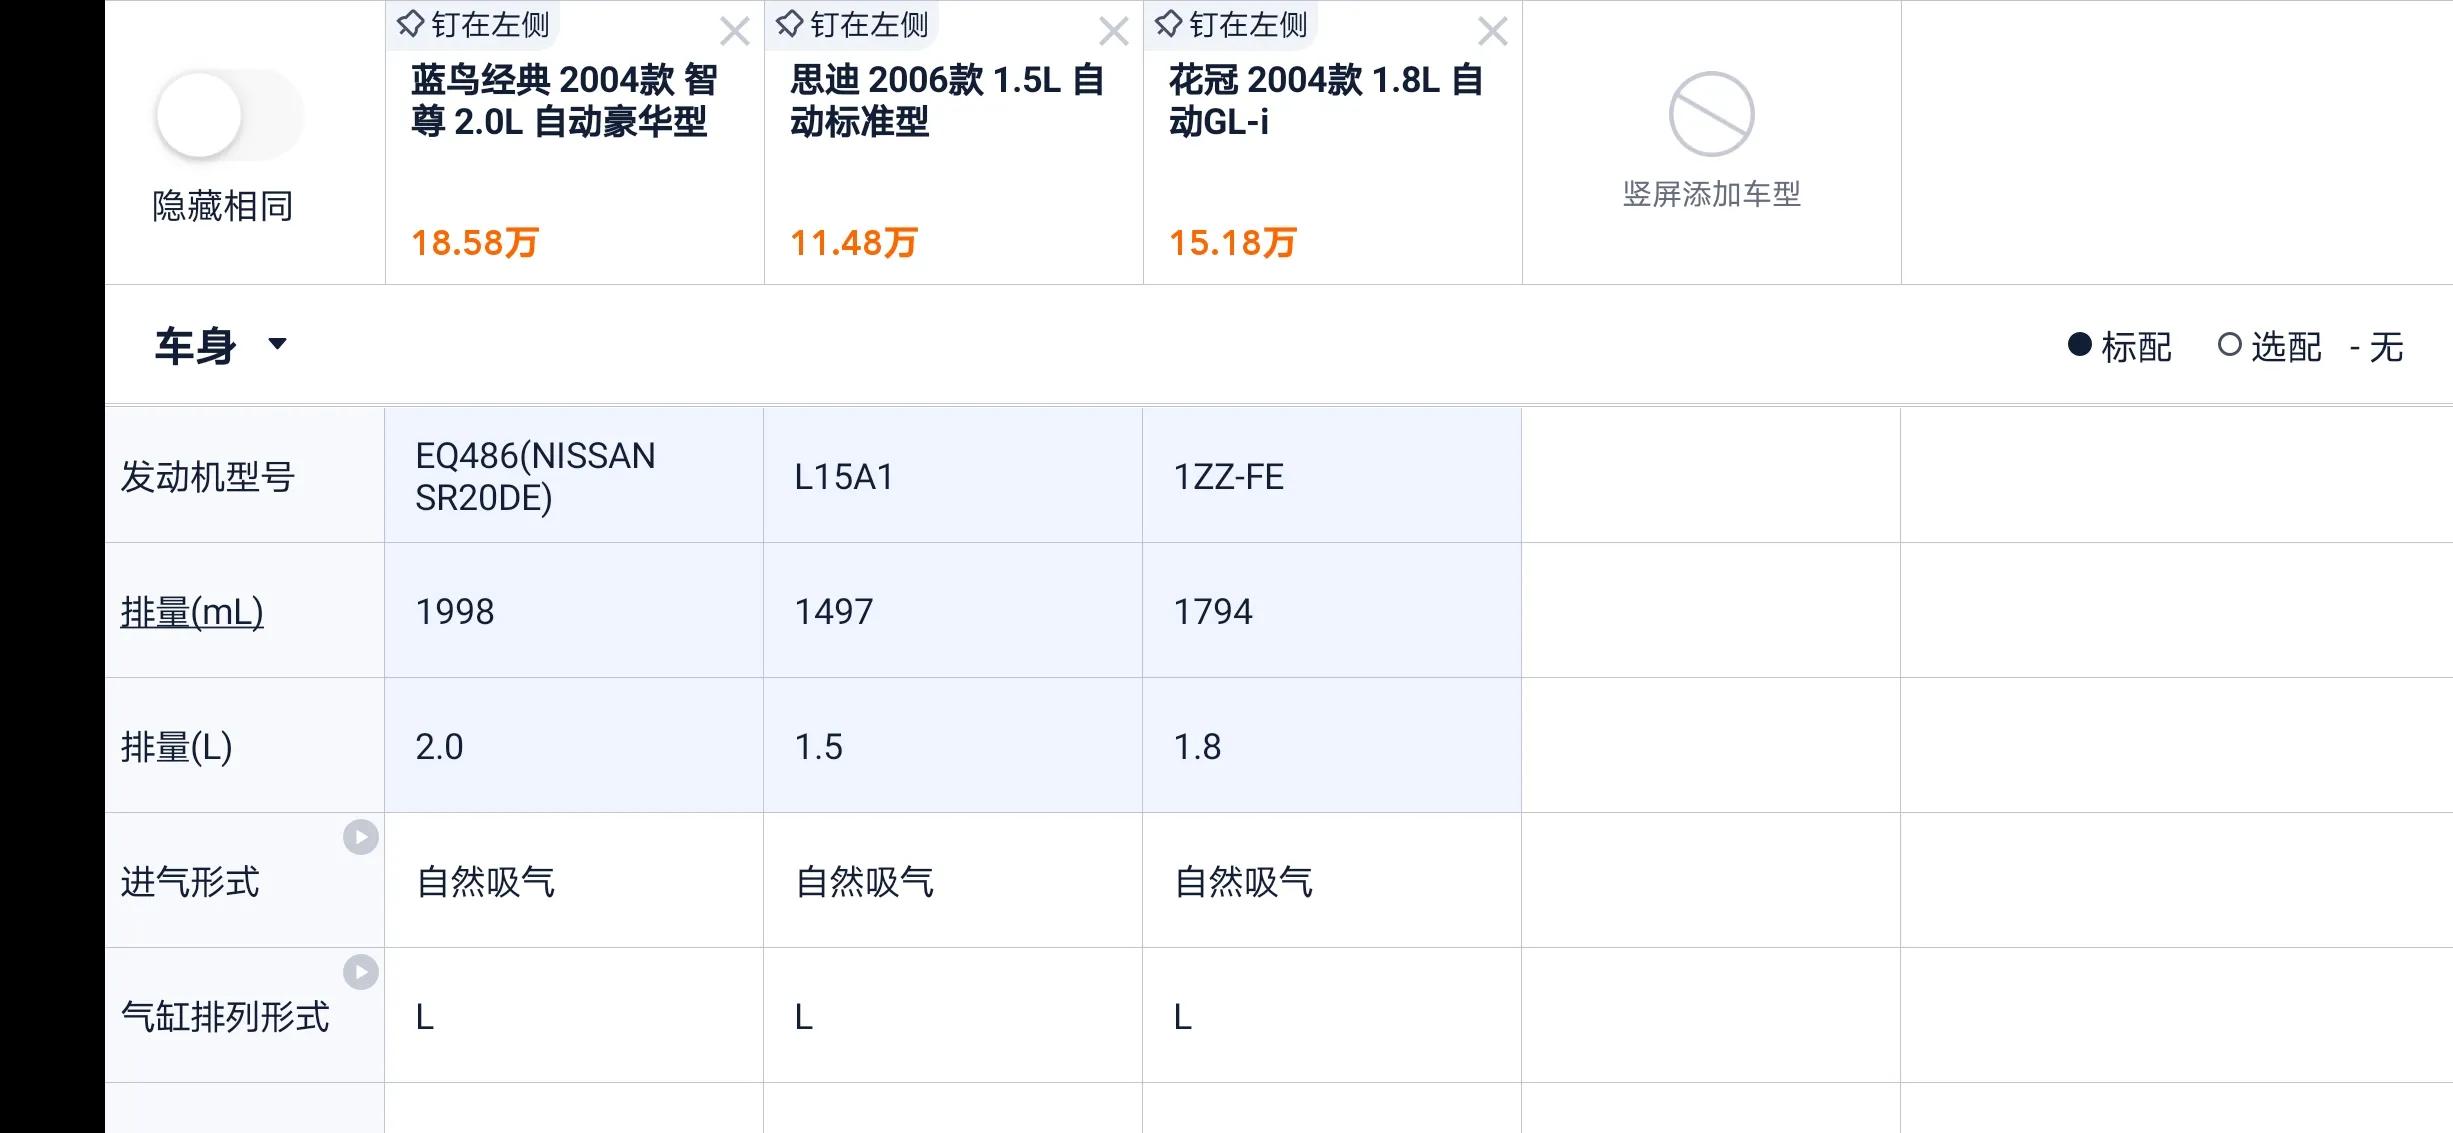2453x1133 pixels.
Task: Enable the 隐藏相同 toggle switch
Action: point(228,114)
